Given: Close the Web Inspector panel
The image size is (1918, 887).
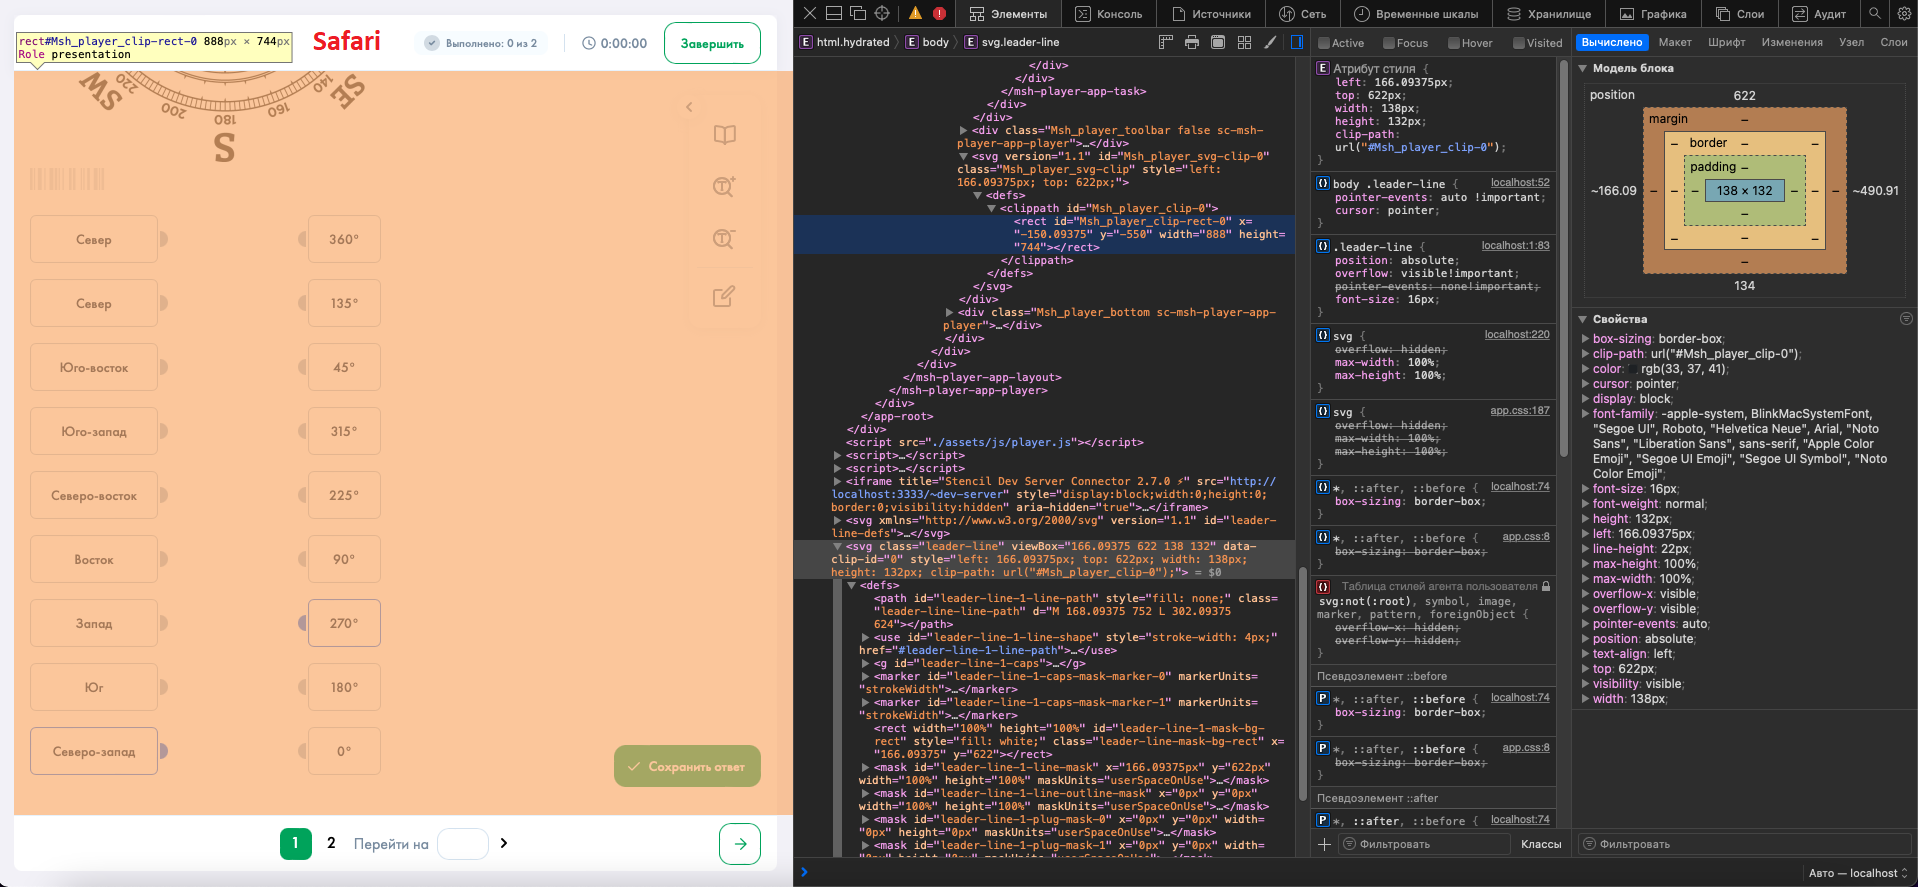Looking at the screenshot, I should pyautogui.click(x=809, y=13).
